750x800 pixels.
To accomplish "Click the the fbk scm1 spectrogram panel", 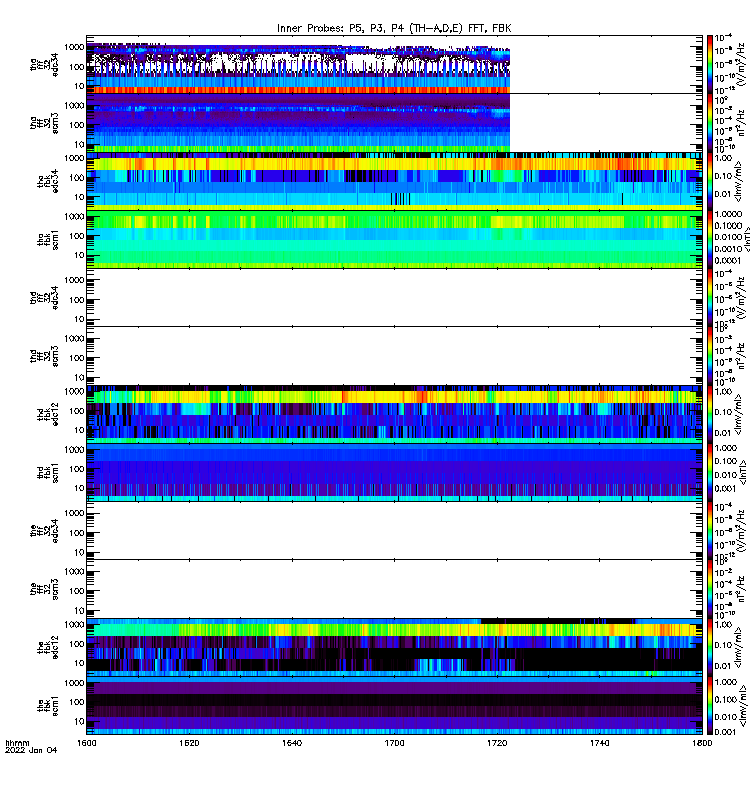I will (394, 706).
